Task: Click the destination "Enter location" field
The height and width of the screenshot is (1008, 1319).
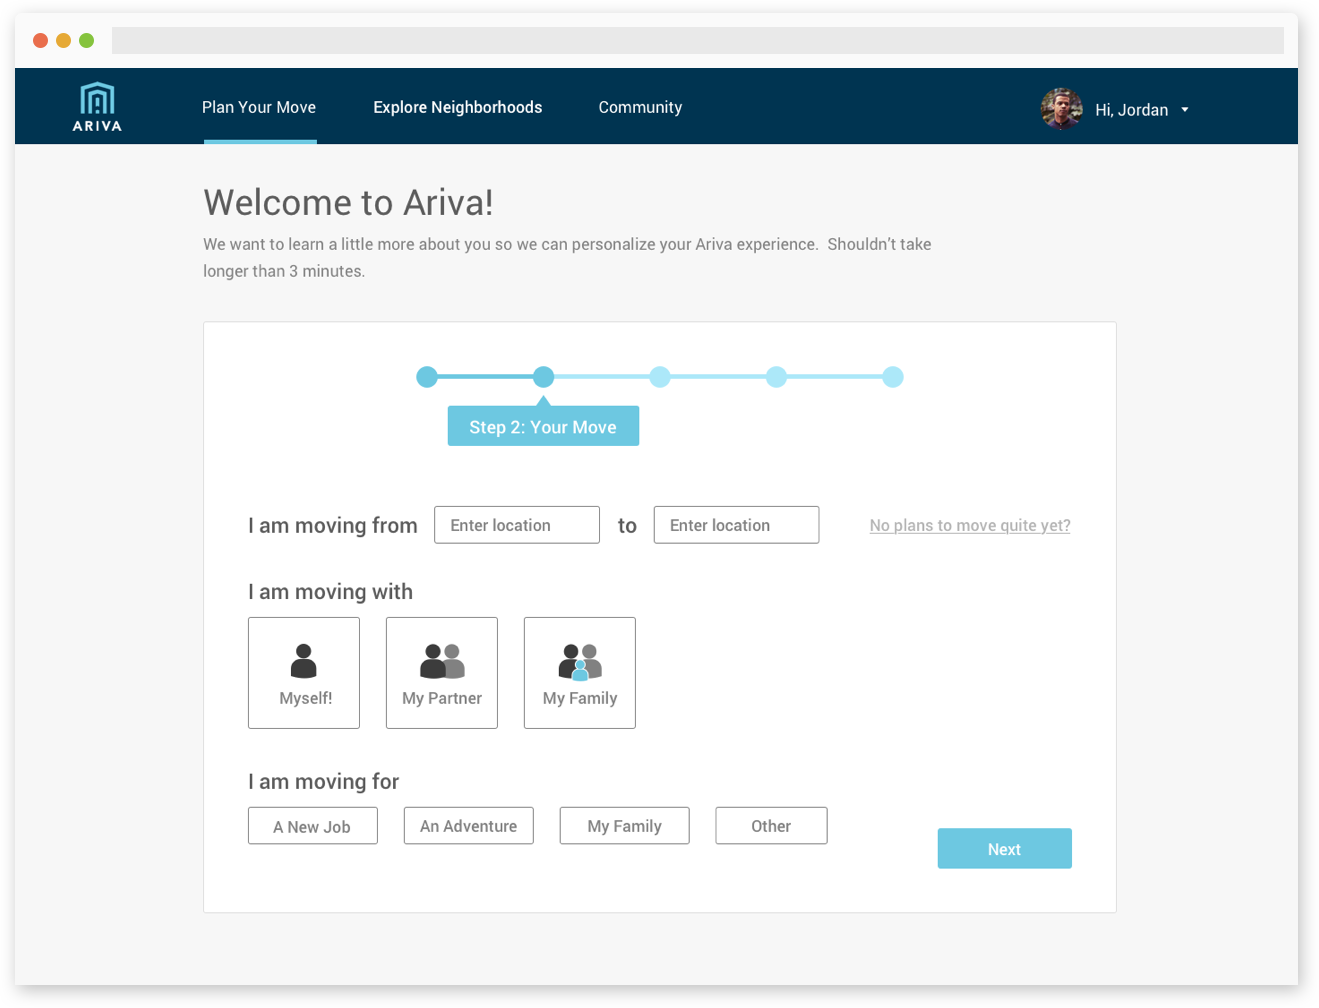Action: click(x=736, y=524)
